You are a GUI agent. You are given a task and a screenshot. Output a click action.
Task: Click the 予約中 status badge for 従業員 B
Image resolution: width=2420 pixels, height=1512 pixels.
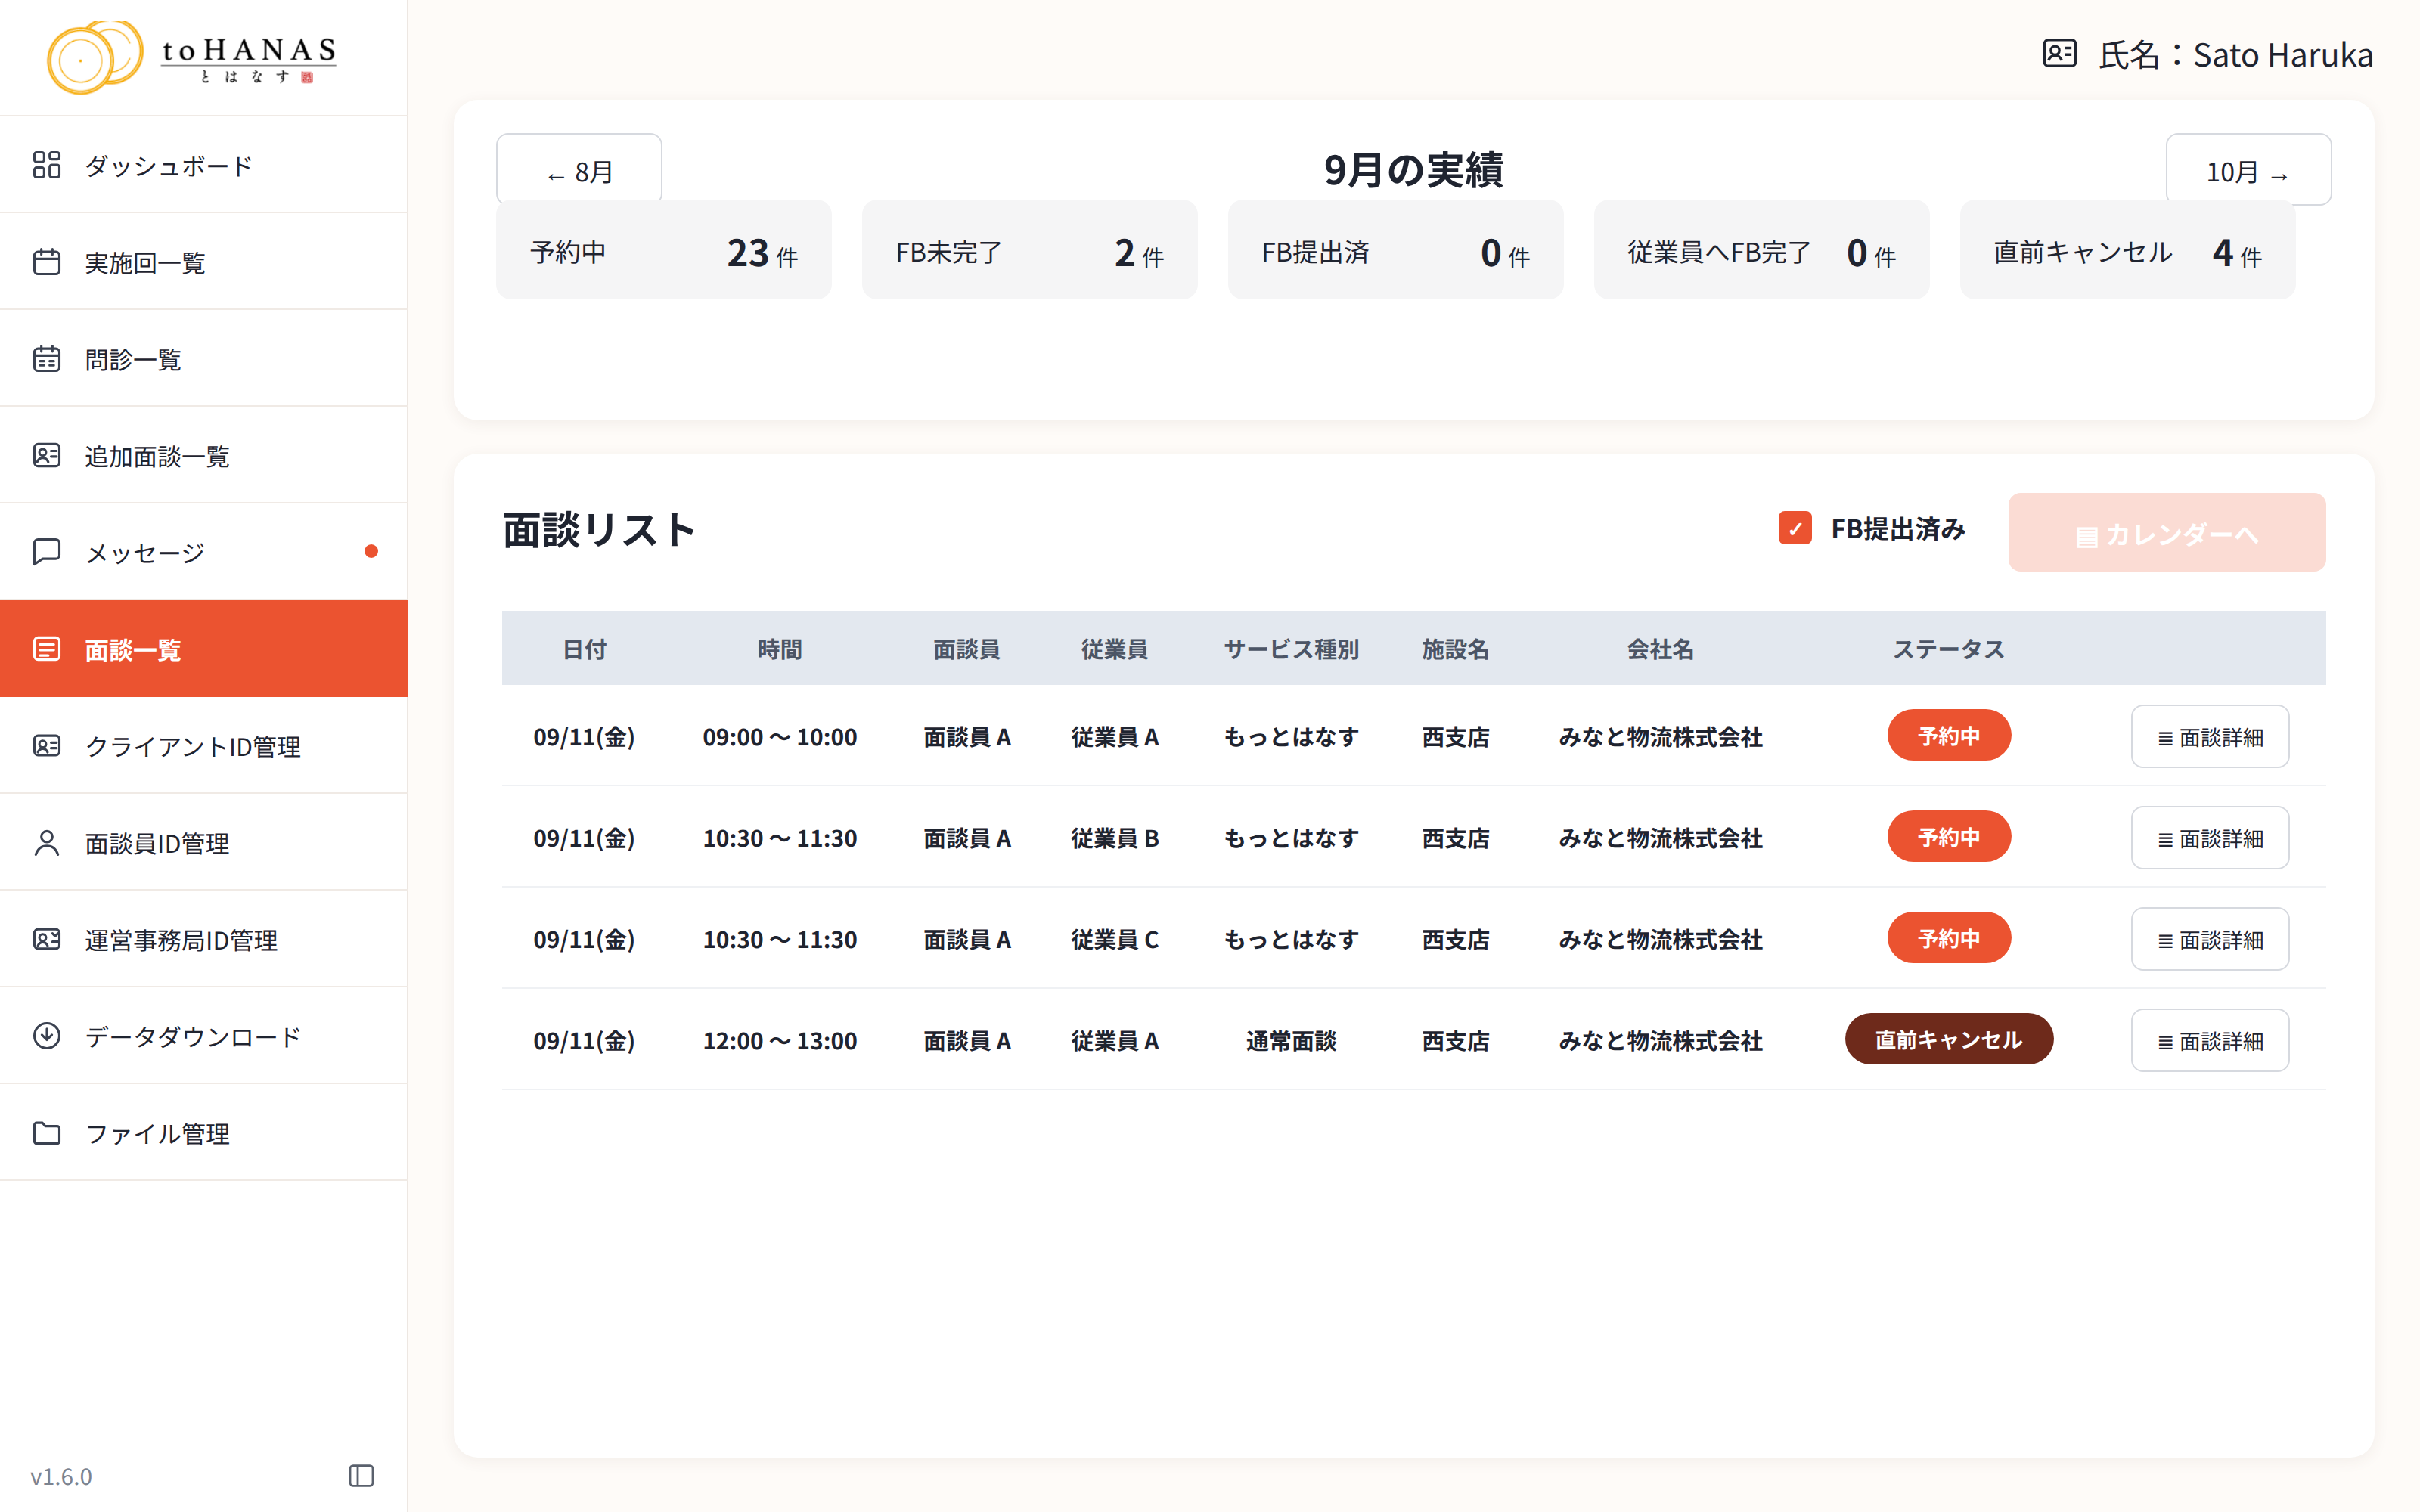click(x=1948, y=837)
